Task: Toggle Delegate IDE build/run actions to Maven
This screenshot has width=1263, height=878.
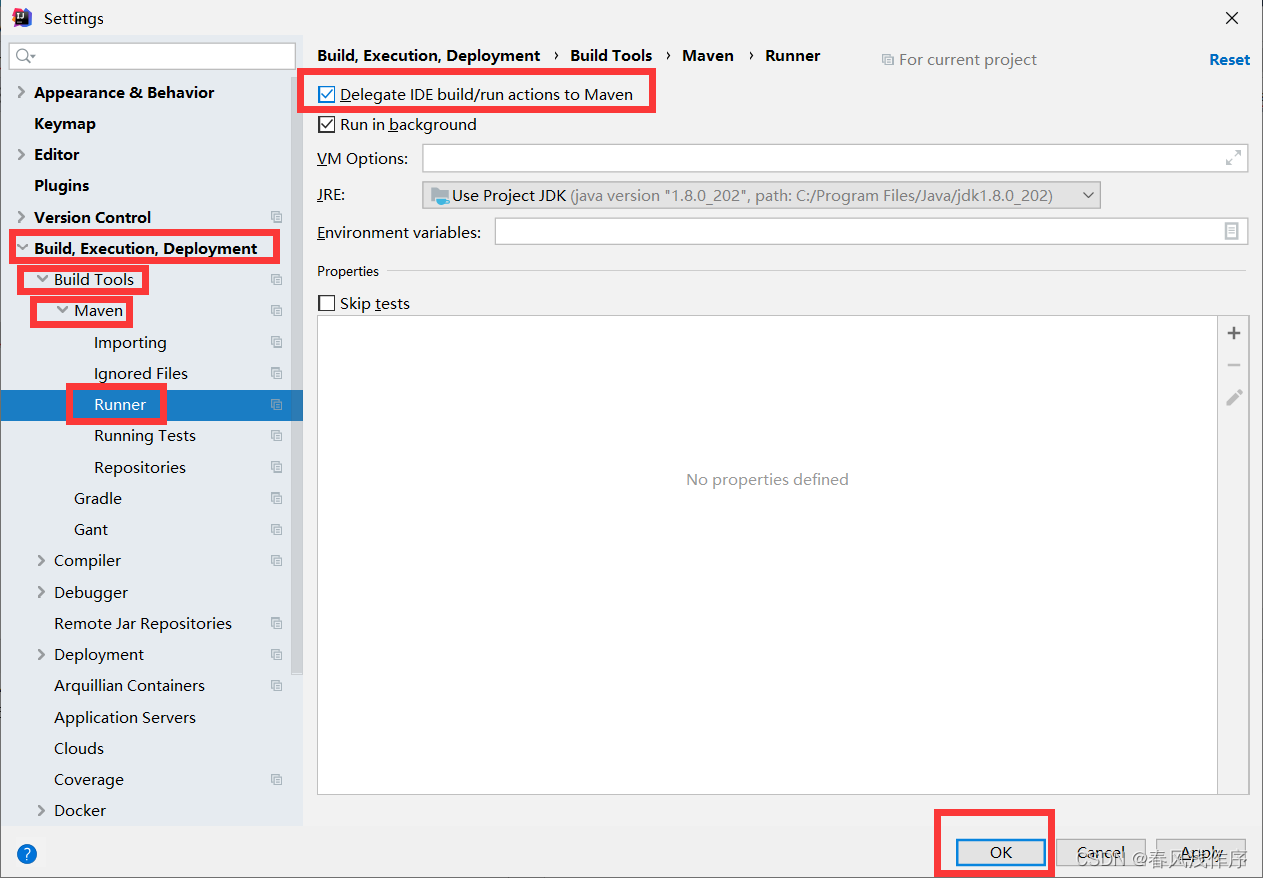Action: coord(326,94)
